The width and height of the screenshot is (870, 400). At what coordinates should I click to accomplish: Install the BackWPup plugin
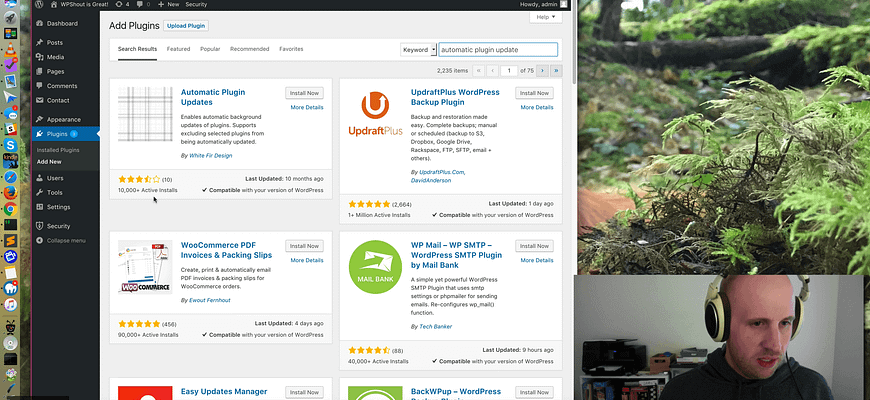pos(534,392)
